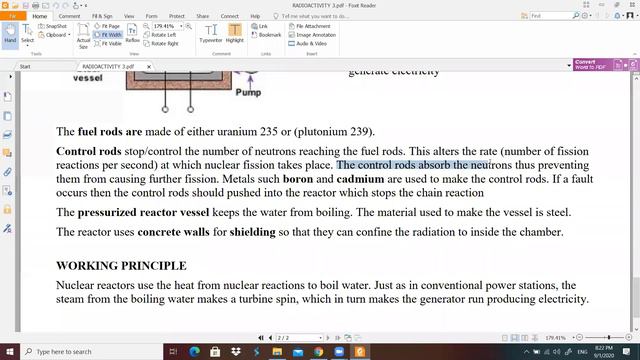Add a Bookmark

(266, 35)
